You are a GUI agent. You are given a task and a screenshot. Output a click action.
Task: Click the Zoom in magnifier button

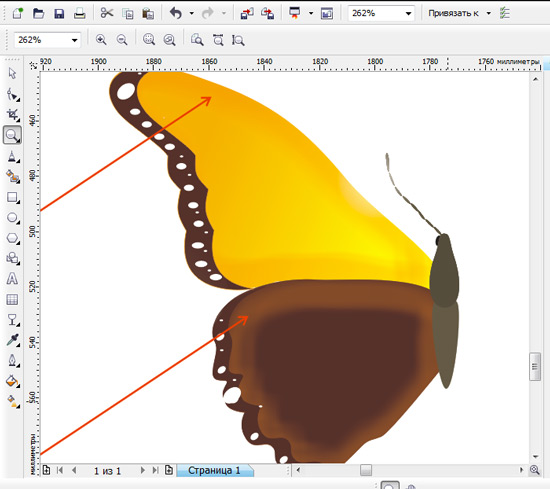[x=101, y=40]
